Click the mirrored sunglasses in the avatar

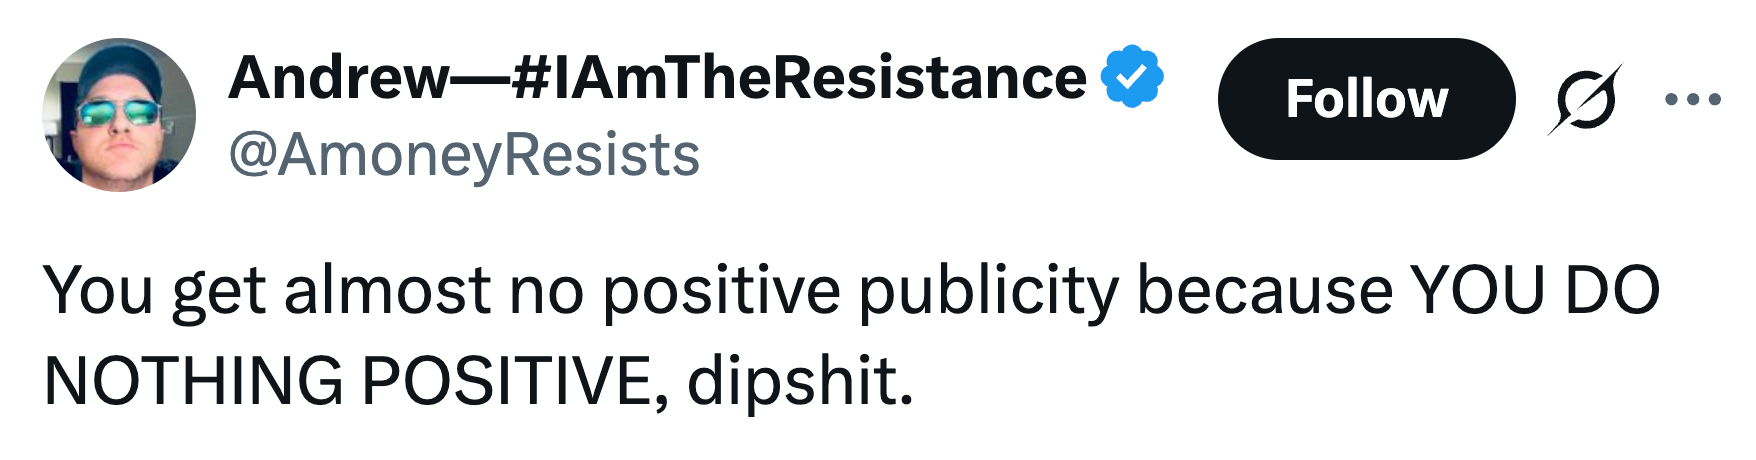(x=118, y=113)
